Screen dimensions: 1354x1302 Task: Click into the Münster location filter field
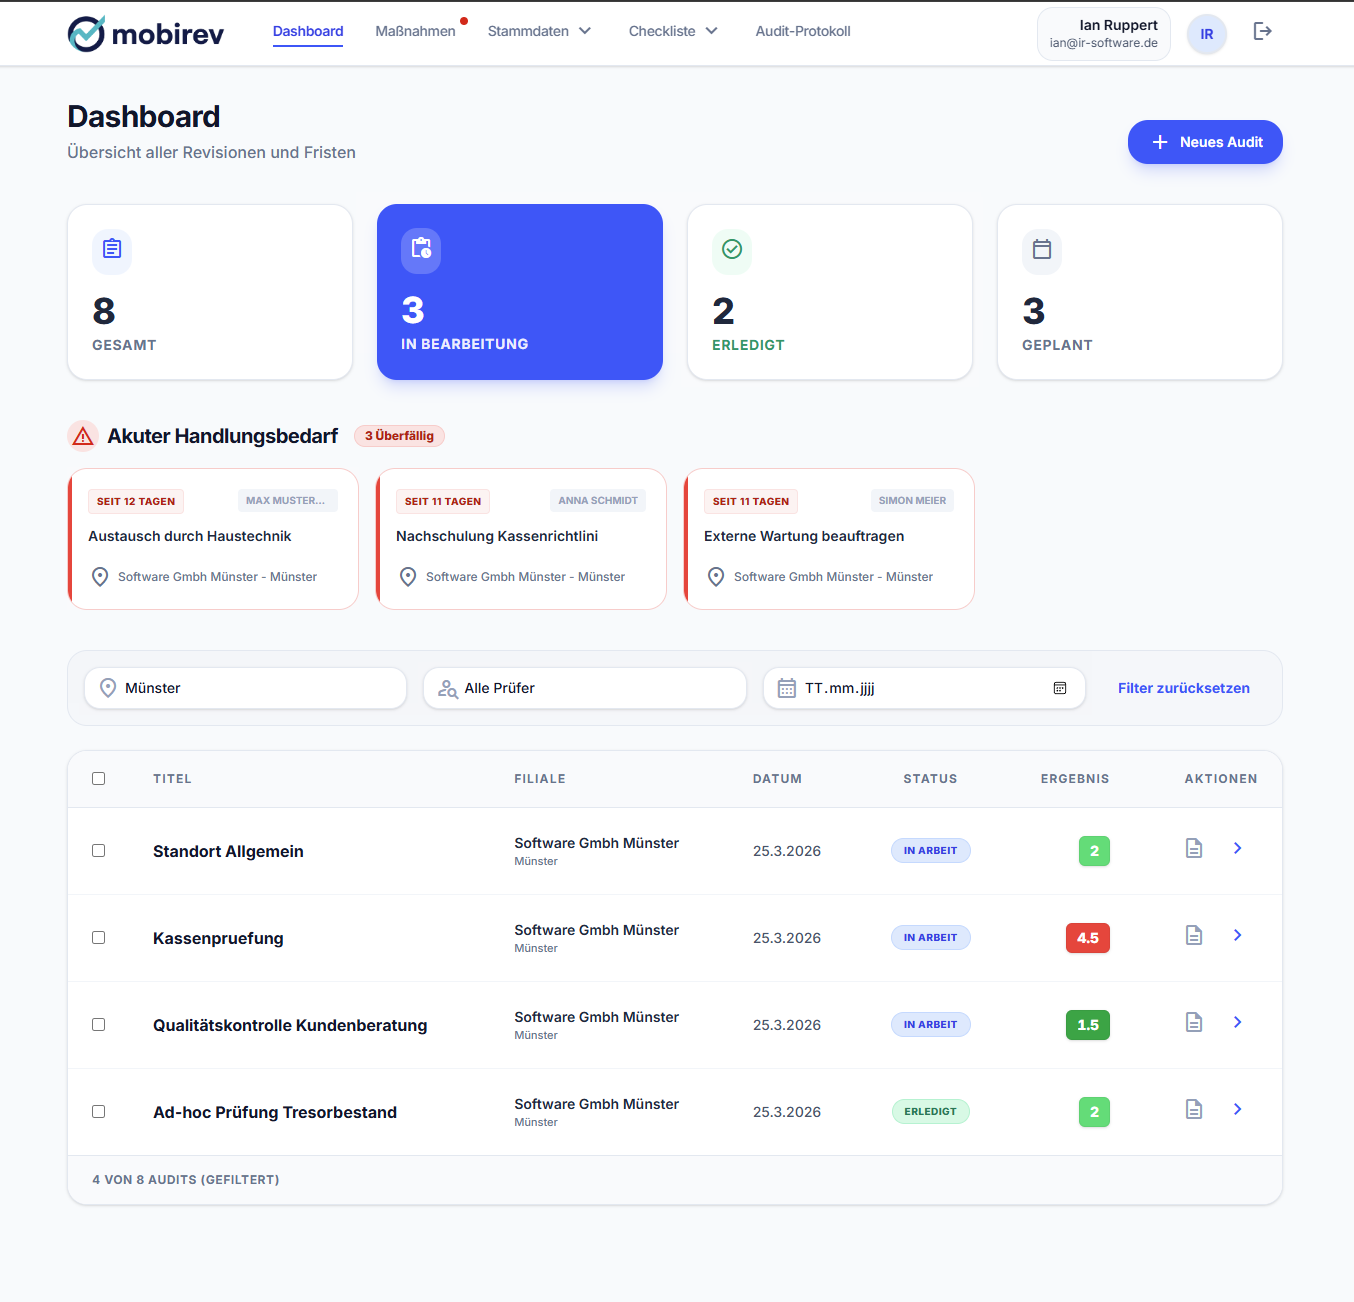point(244,688)
